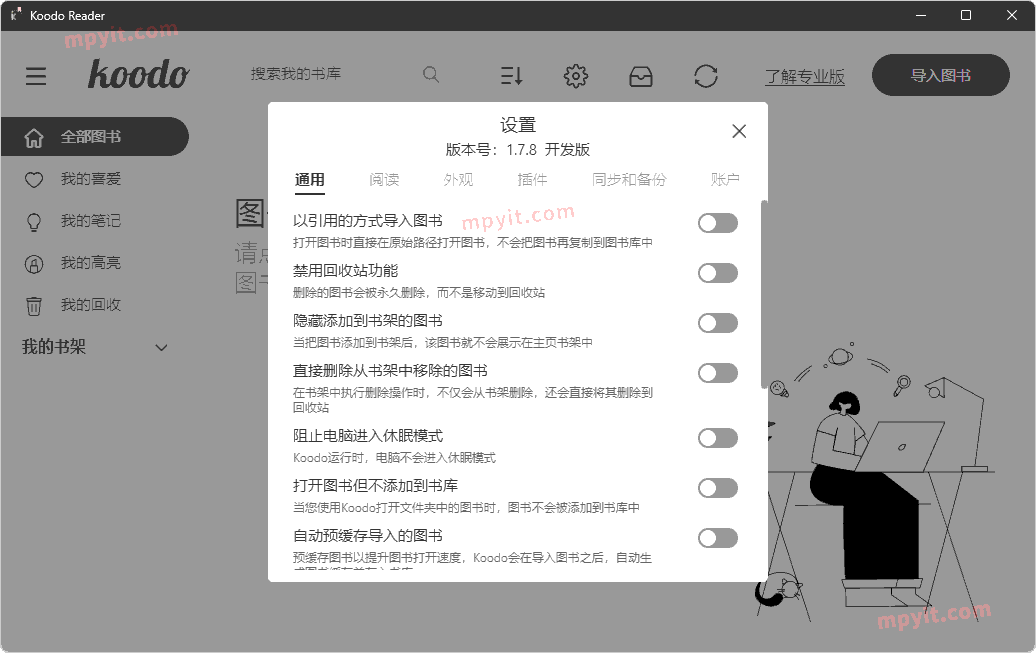
Task: Open the 了解专业版 link
Action: 805,77
